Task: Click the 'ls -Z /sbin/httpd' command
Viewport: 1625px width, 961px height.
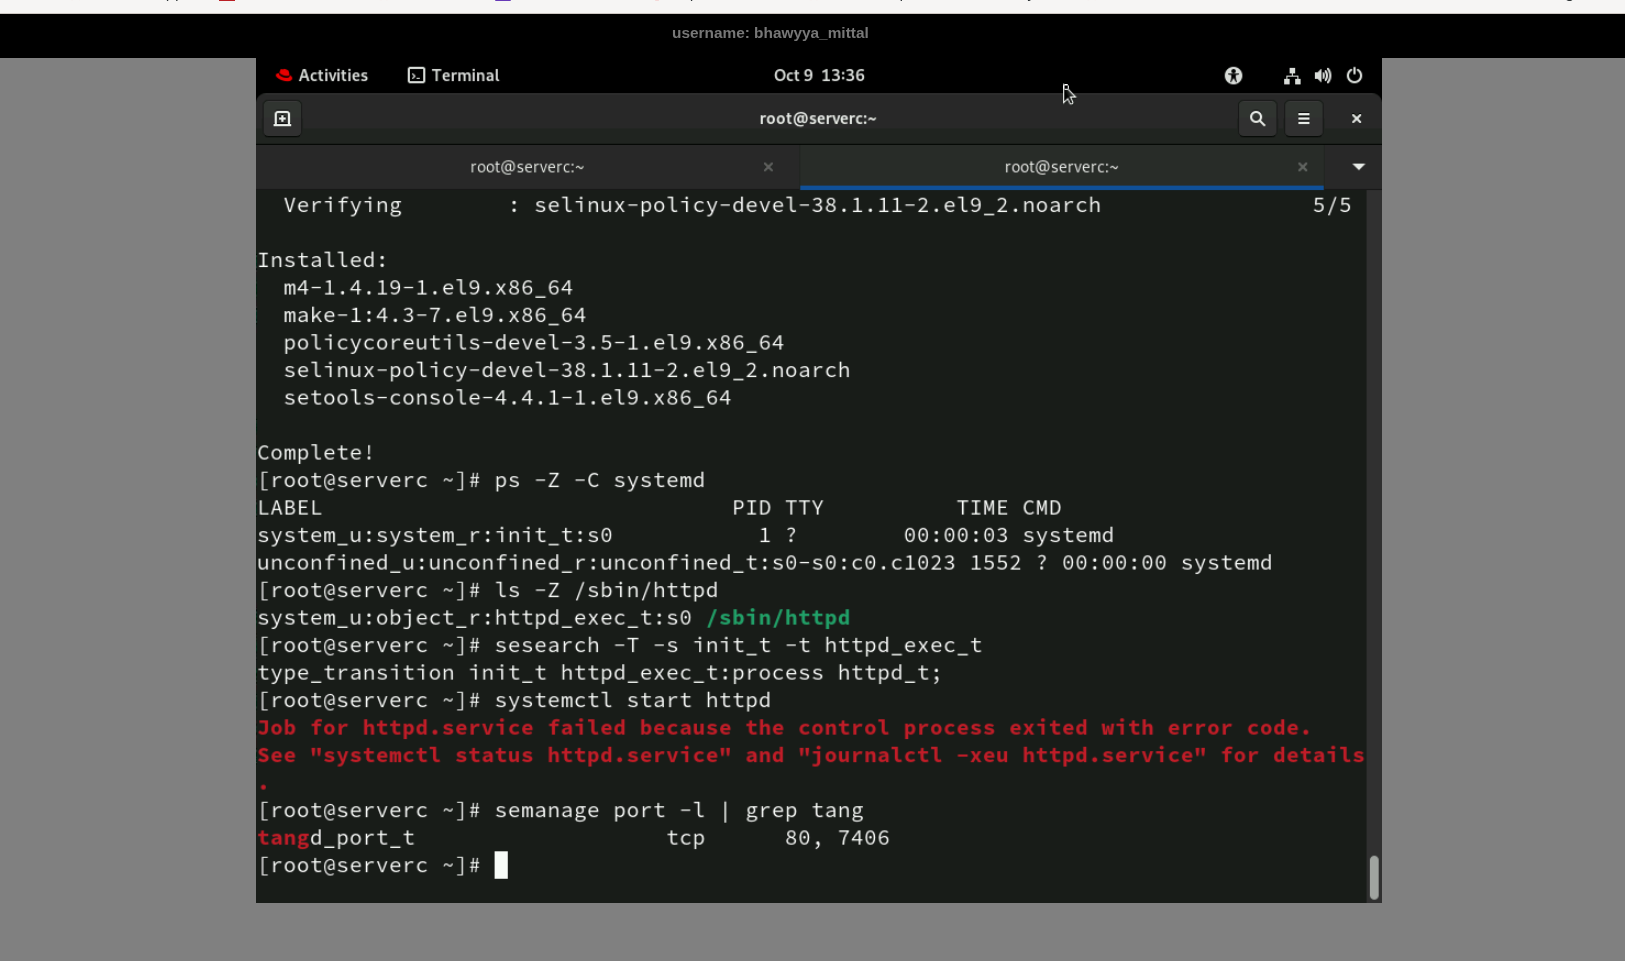Action: pyautogui.click(x=607, y=590)
